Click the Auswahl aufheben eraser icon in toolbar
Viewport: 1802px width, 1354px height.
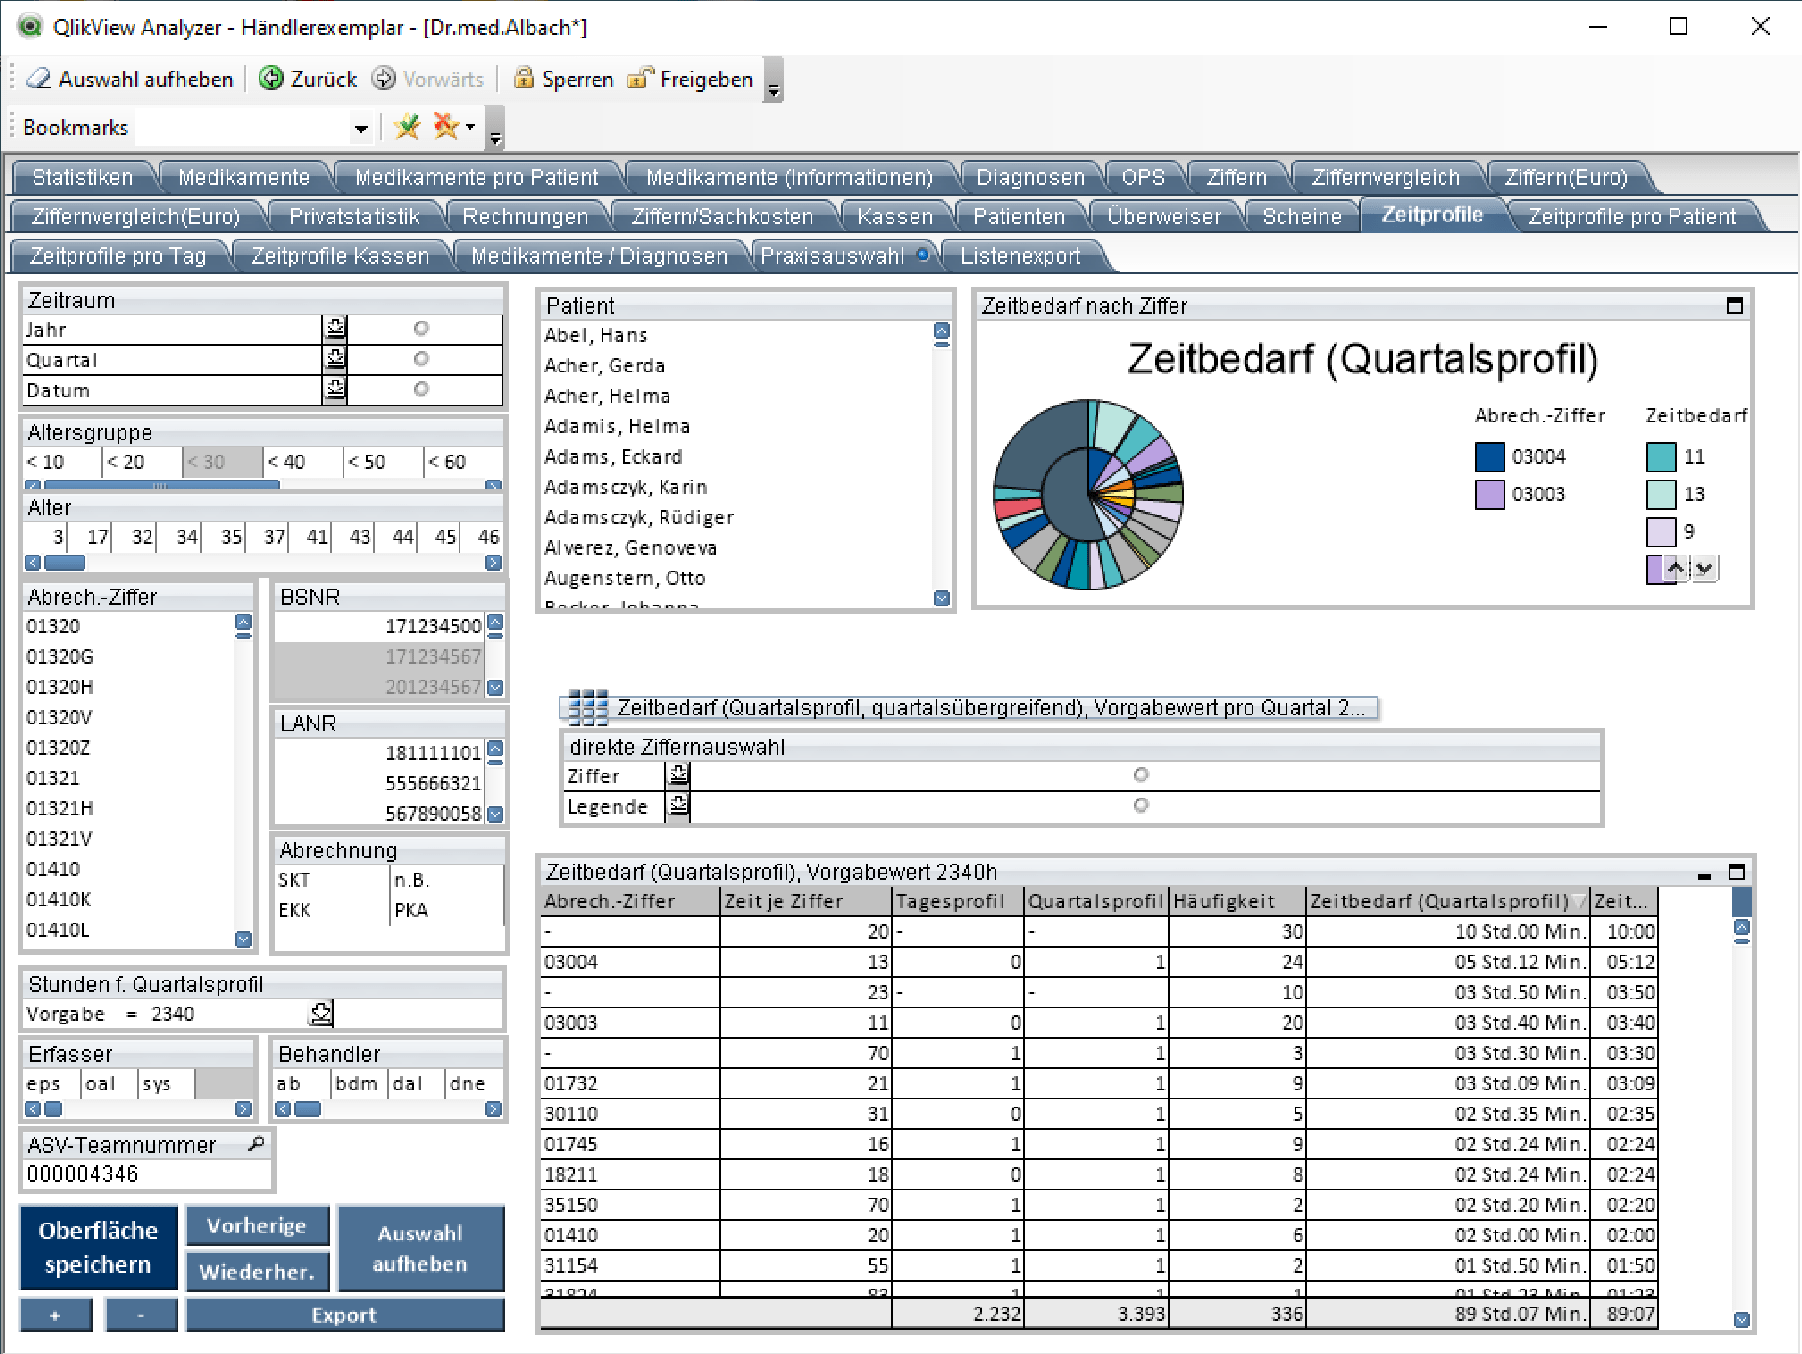click(38, 79)
